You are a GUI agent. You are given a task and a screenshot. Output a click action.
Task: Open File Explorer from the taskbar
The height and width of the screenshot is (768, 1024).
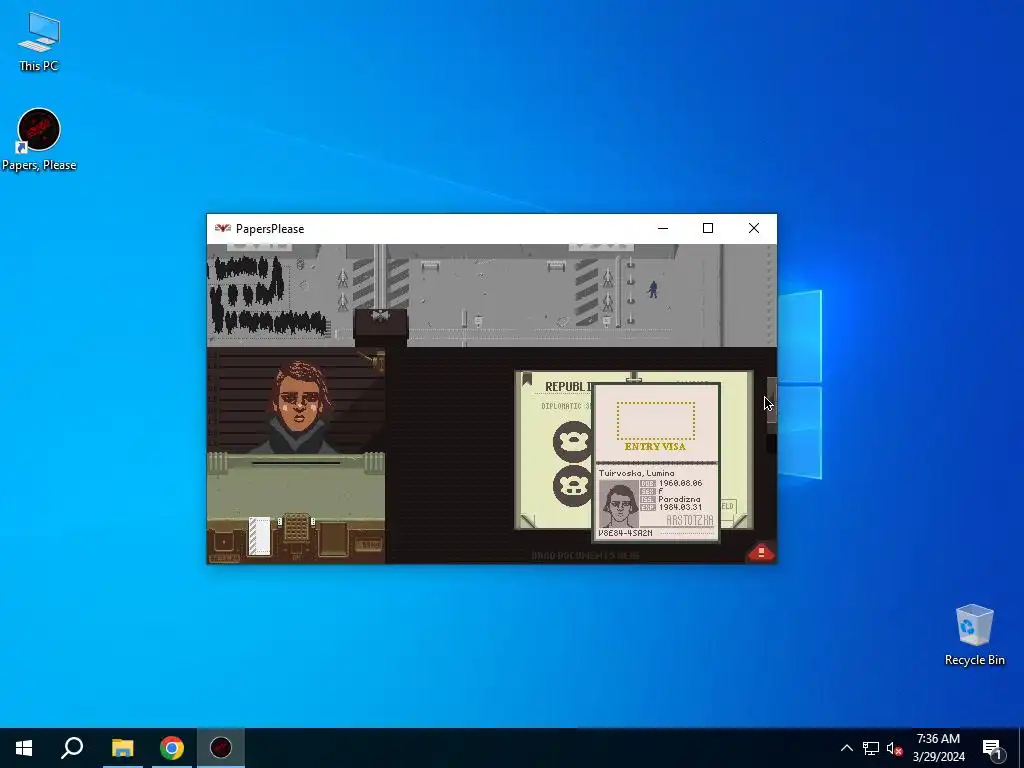pos(122,748)
